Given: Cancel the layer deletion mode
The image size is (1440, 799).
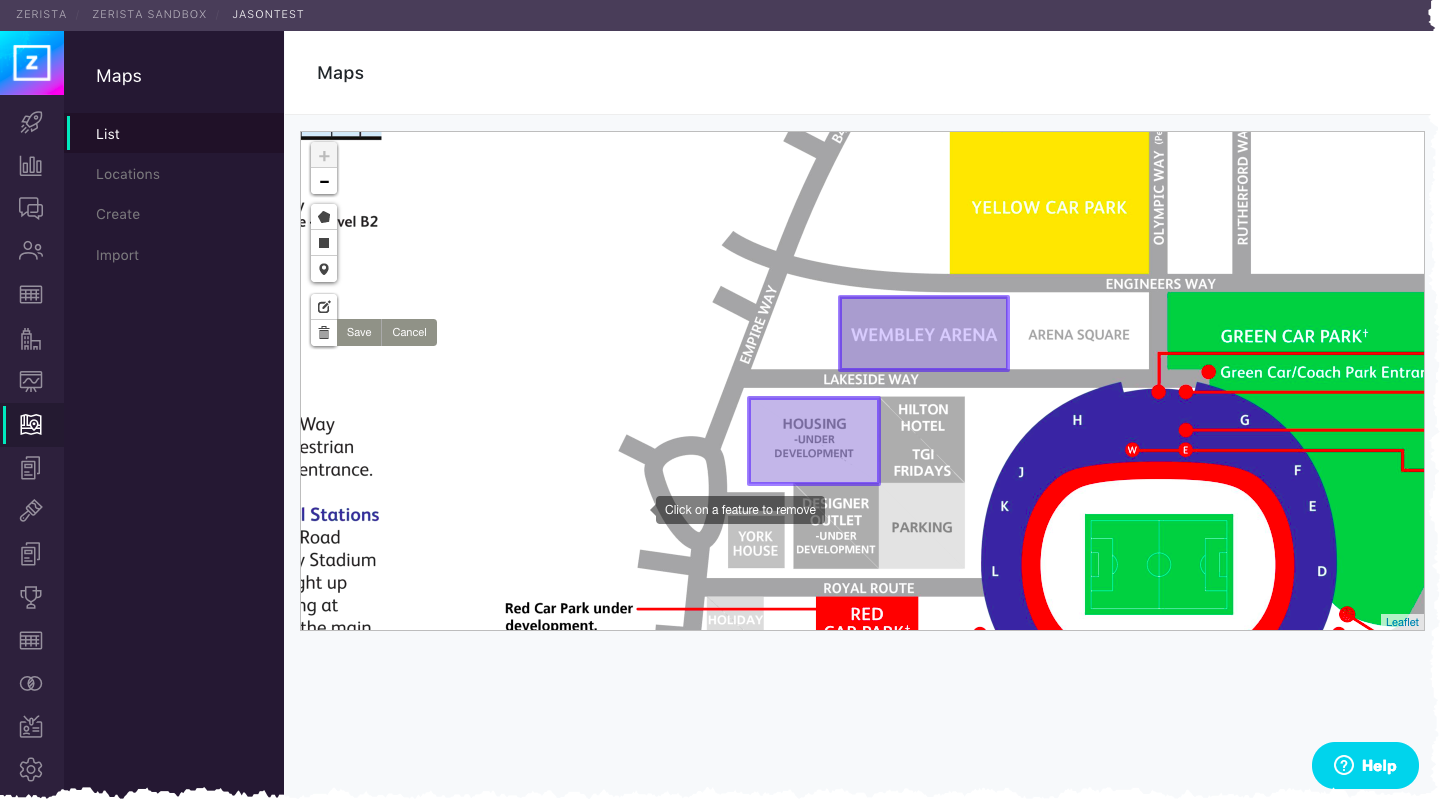Looking at the screenshot, I should [409, 332].
